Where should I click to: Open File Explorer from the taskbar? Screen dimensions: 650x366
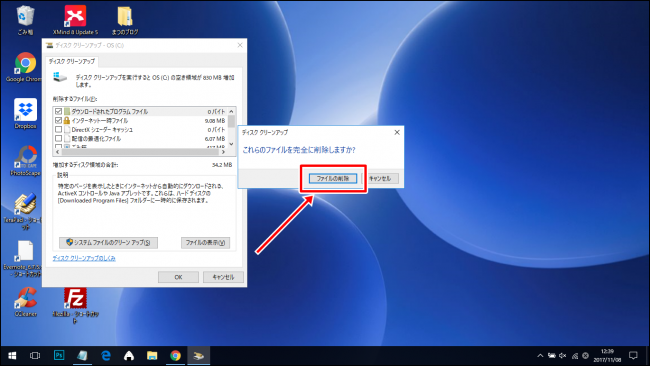pos(152,356)
